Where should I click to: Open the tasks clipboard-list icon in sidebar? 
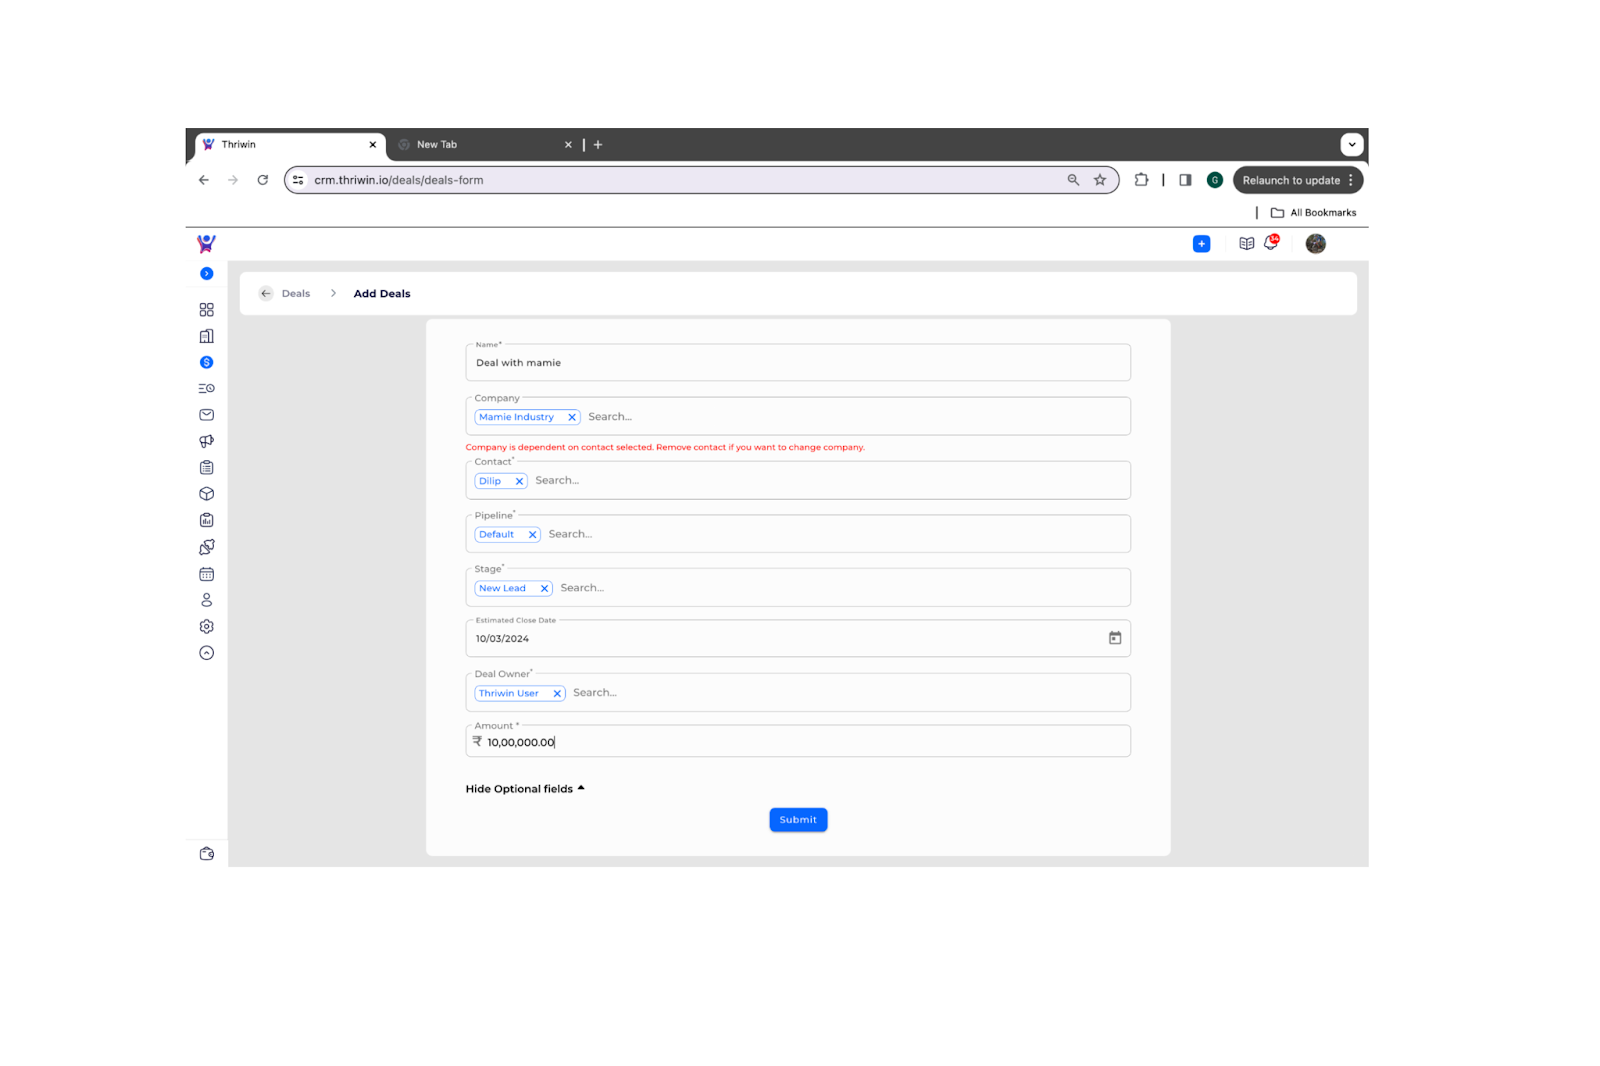[x=206, y=467]
